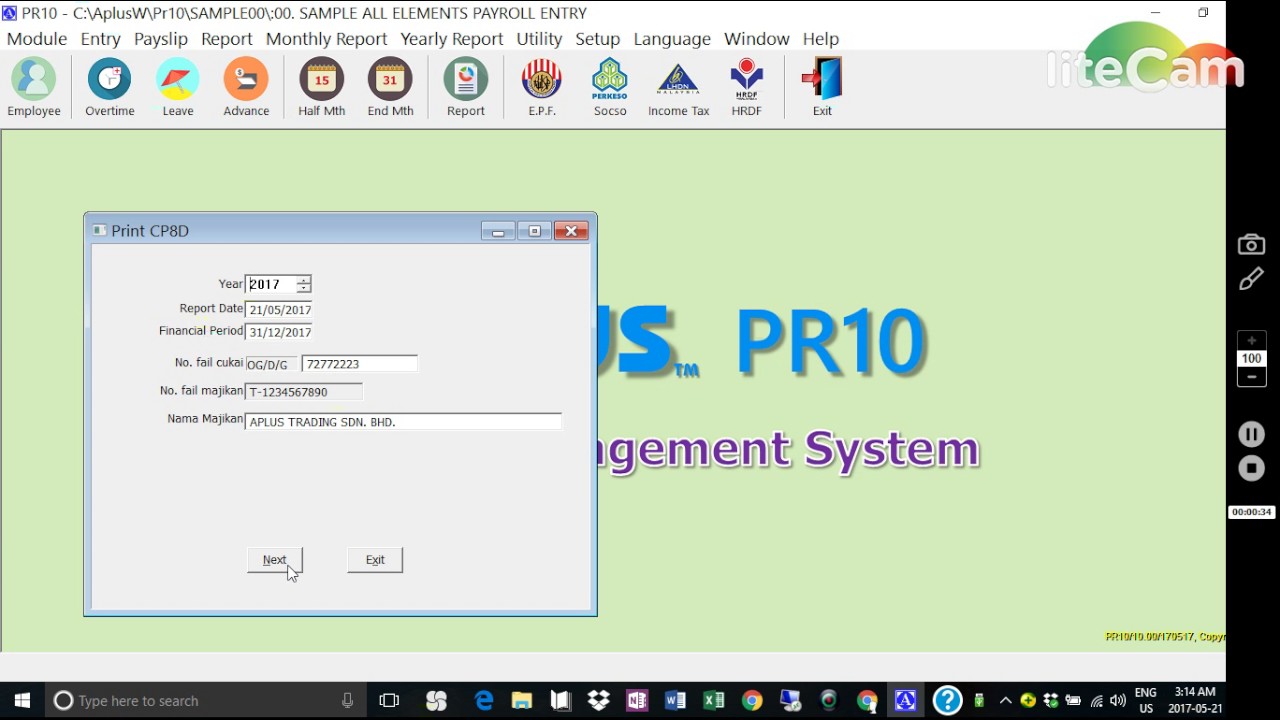The image size is (1280, 720).
Task: Decrease liteCam zoom with minus button
Action: (1251, 377)
